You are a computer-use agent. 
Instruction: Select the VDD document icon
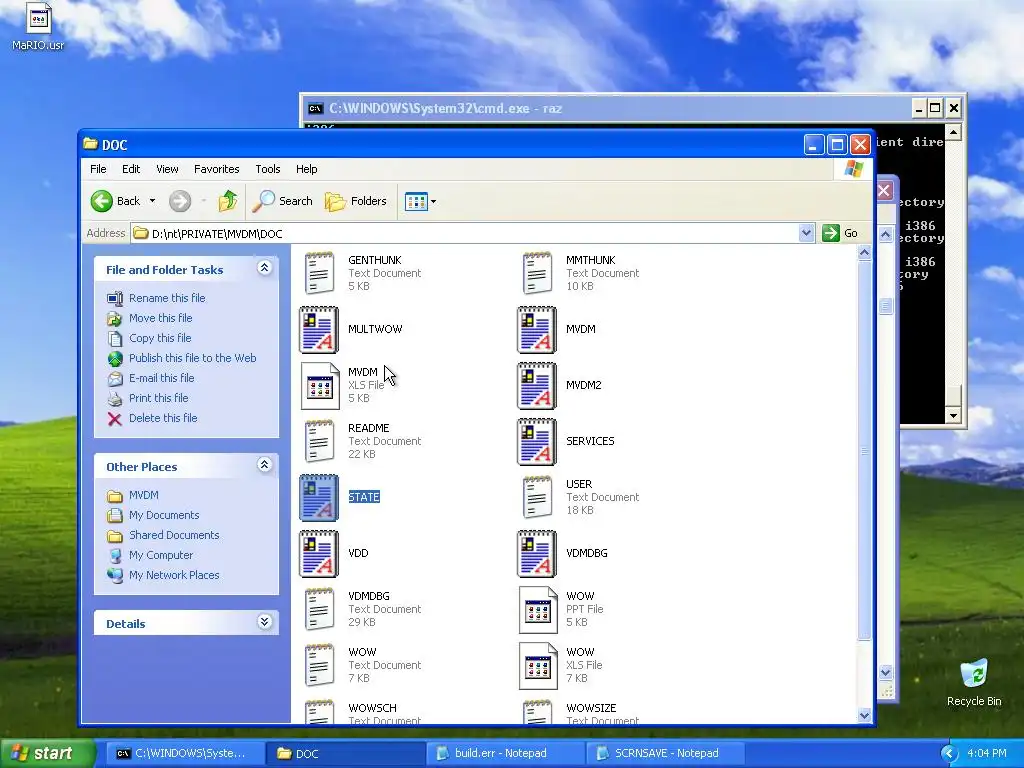coord(319,554)
